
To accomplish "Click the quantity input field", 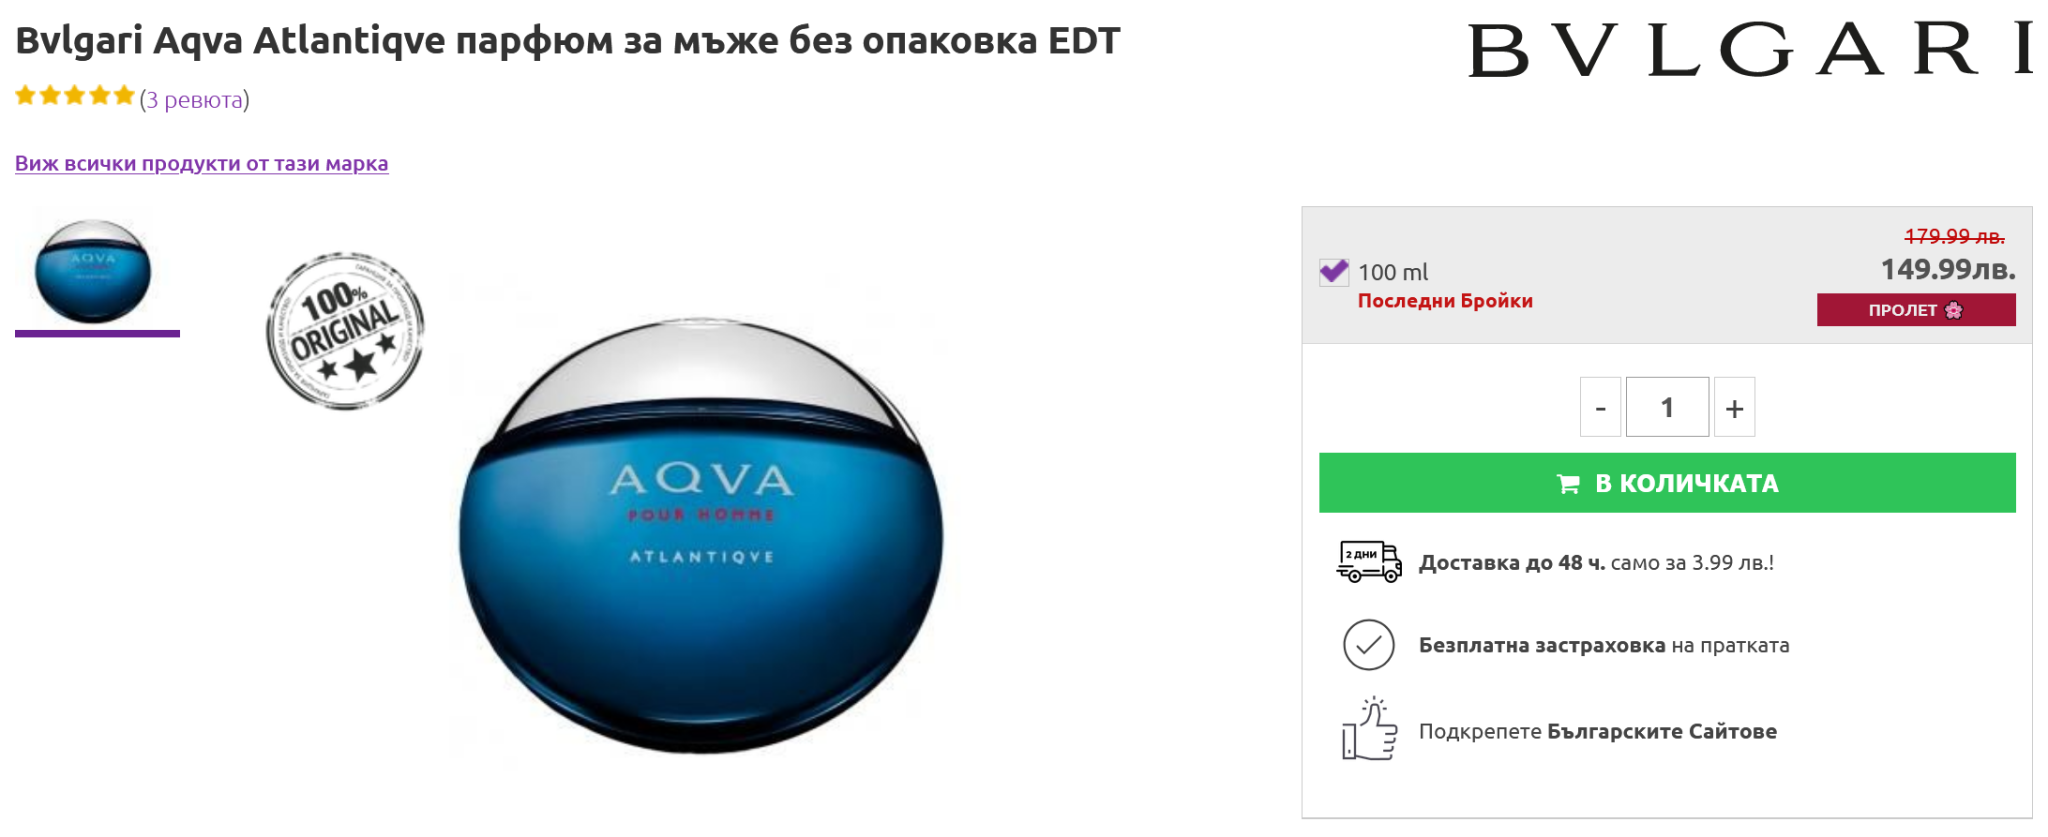I will (x=1667, y=407).
